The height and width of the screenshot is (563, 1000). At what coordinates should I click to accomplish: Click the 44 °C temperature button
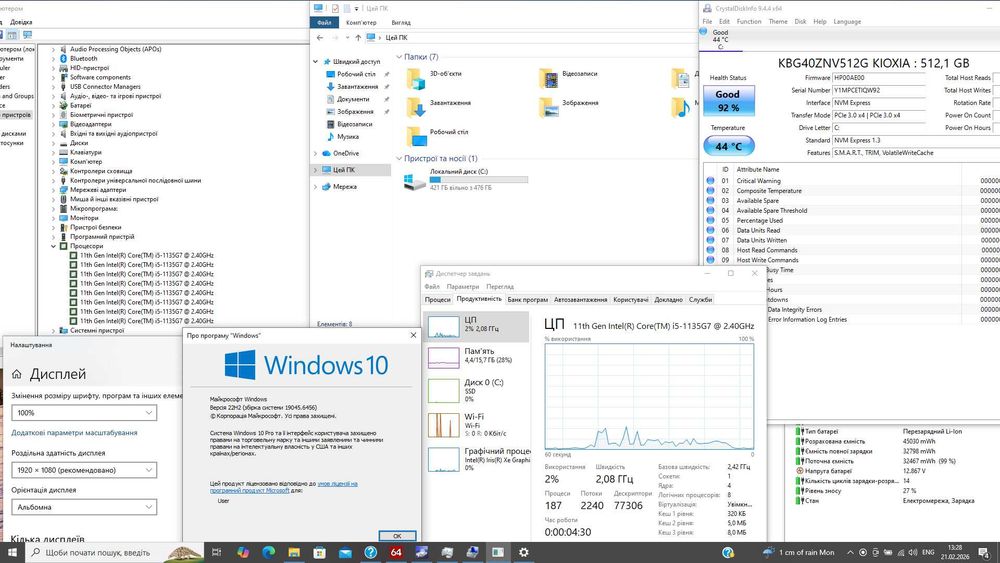pyautogui.click(x=728, y=146)
